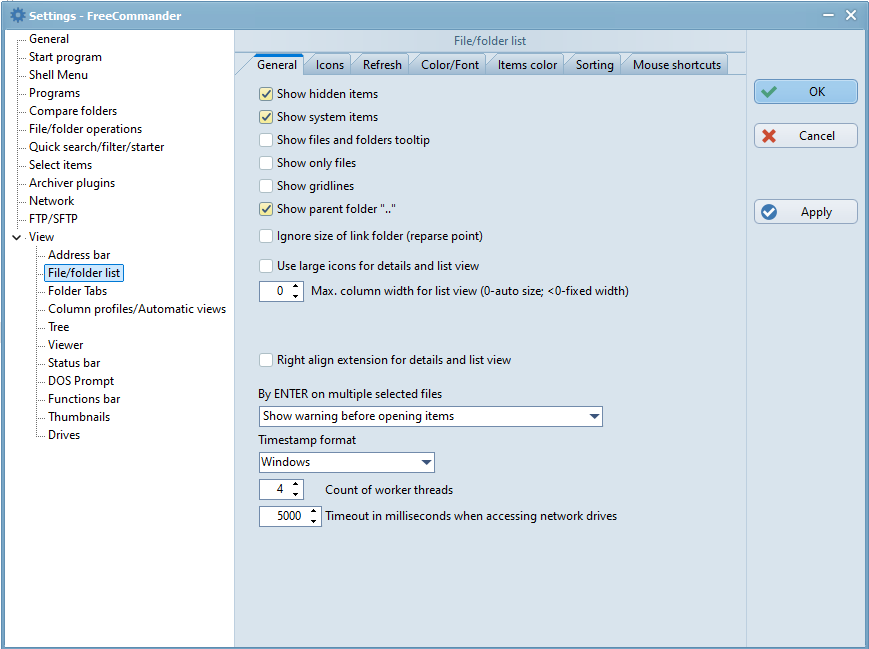Open File/folder operations settings
Screen dimensions: 869x649
pyautogui.click(x=85, y=129)
